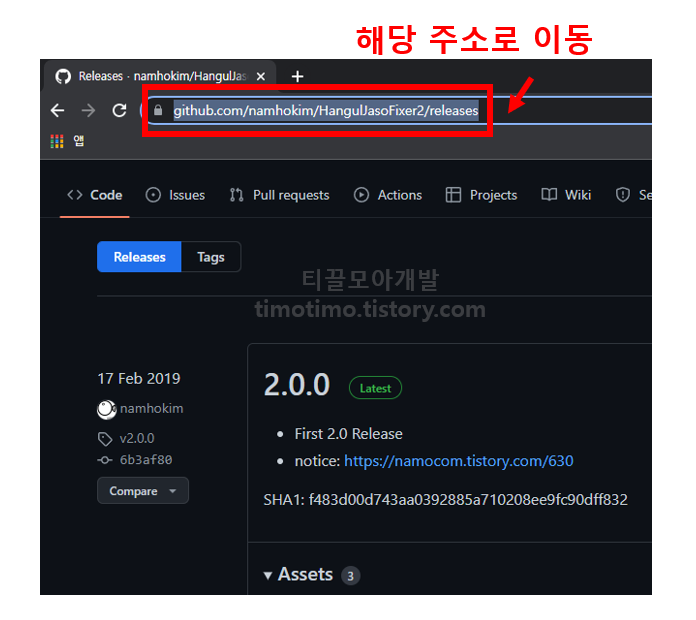Click the 17 Feb 2019 date text

(x=139, y=379)
